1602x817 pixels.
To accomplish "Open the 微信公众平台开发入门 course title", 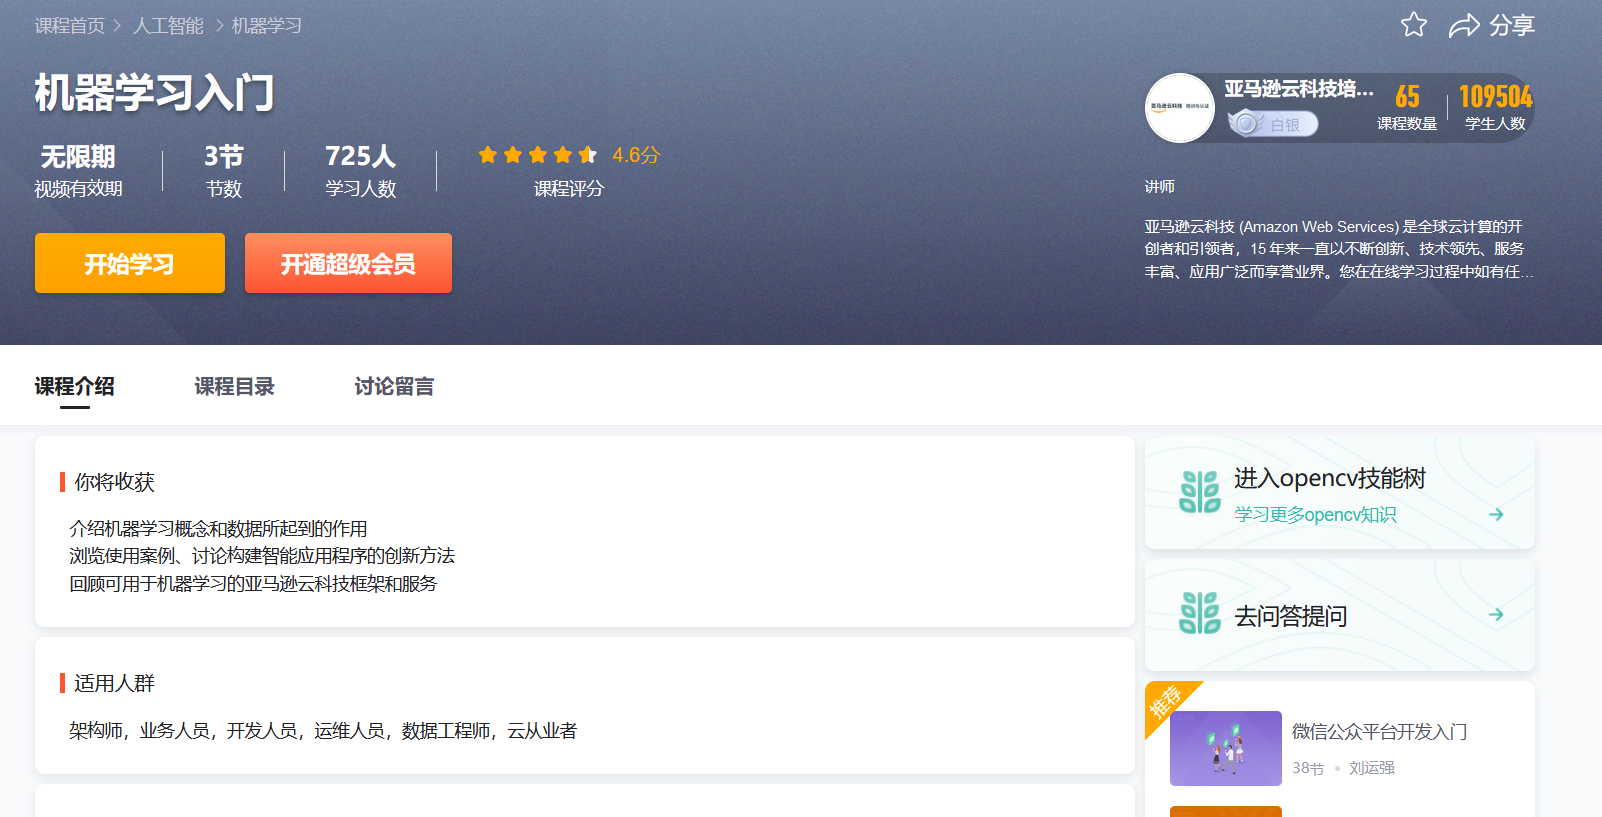I will coord(1380,732).
